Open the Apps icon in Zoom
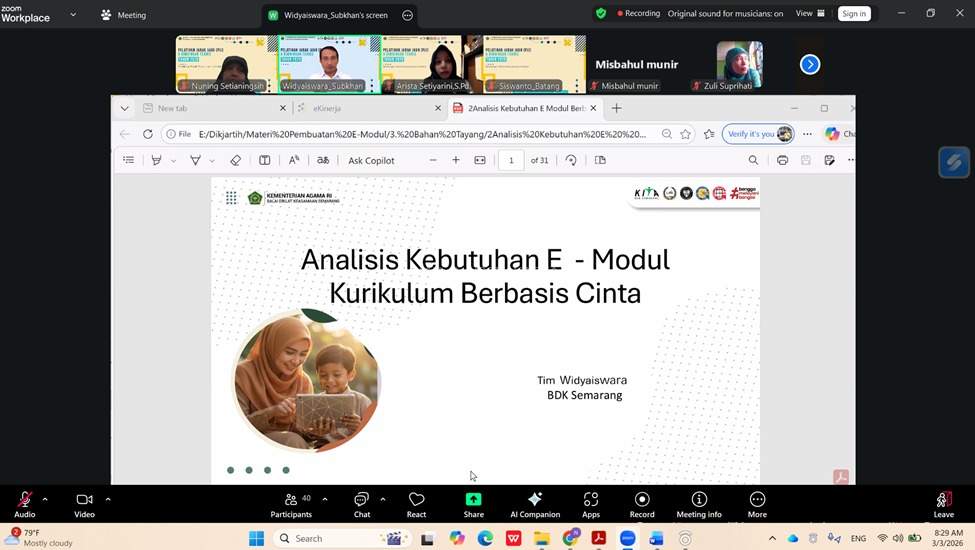Screen dimensions: 975x550 (x=591, y=501)
